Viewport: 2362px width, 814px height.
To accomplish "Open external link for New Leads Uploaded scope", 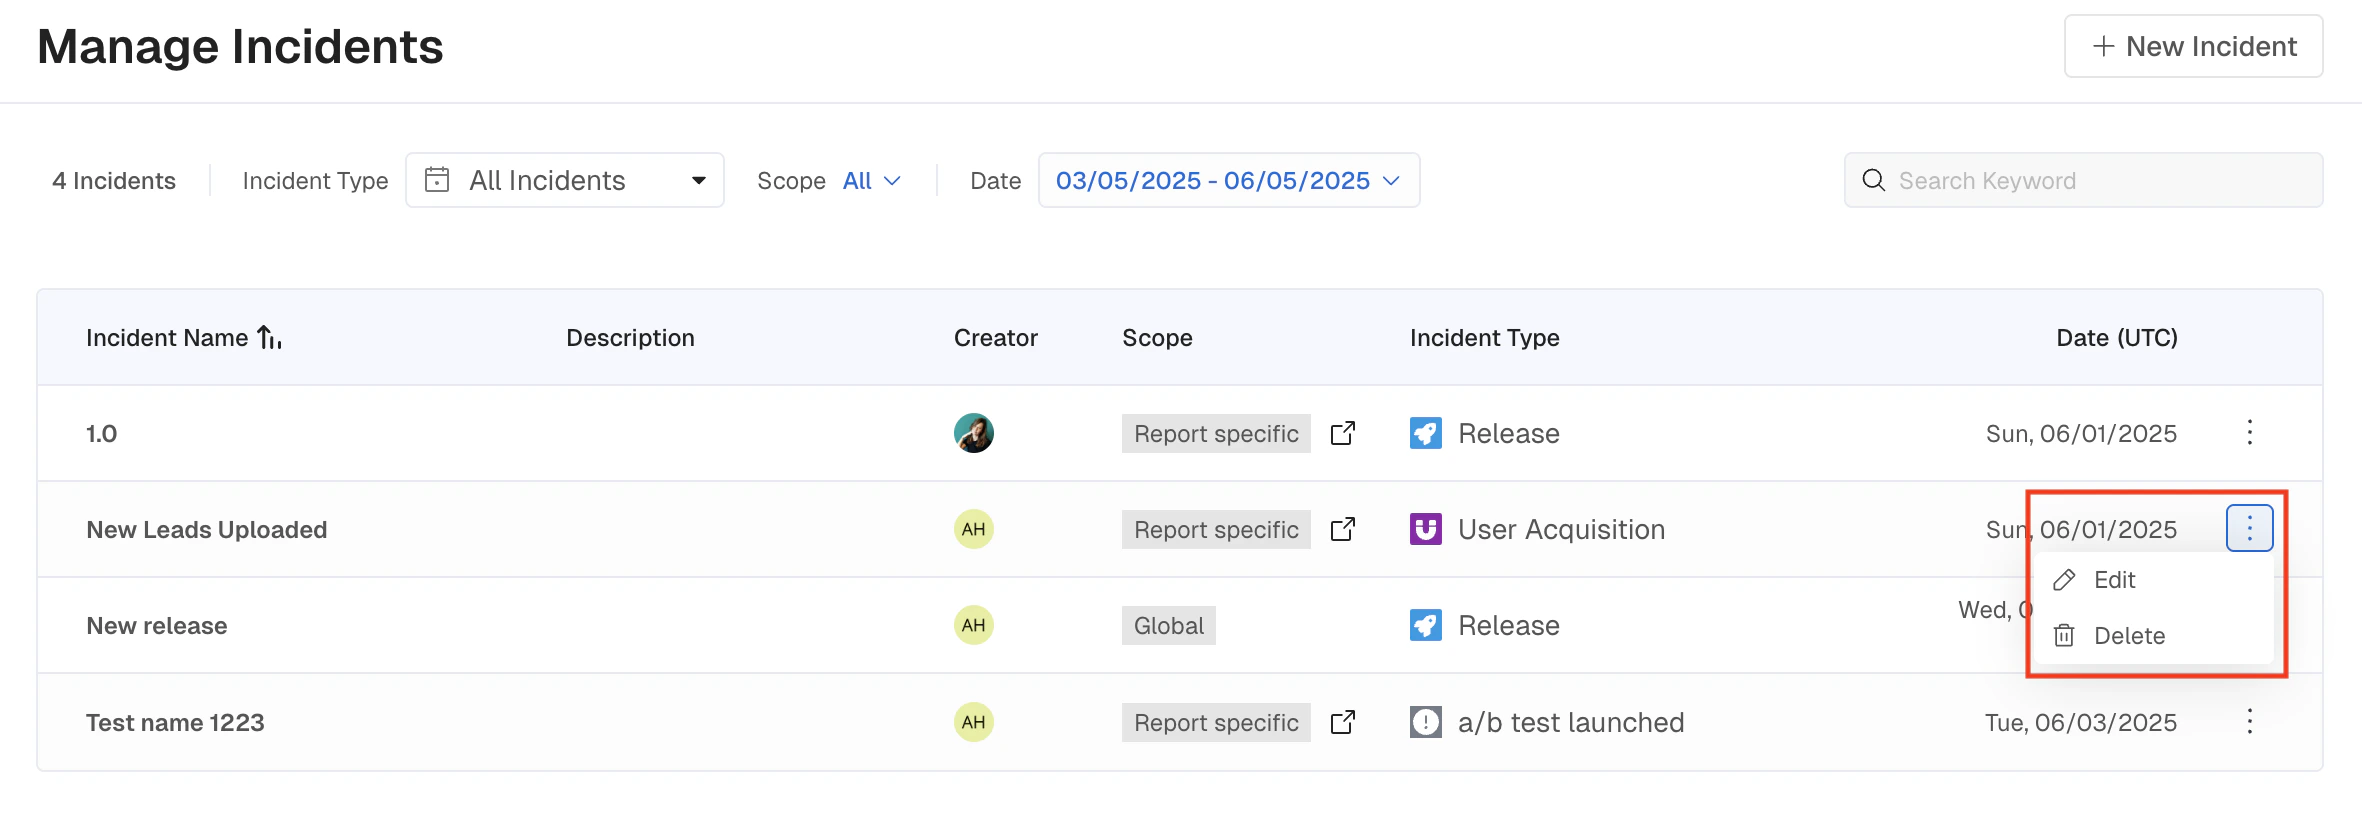I will pyautogui.click(x=1342, y=529).
